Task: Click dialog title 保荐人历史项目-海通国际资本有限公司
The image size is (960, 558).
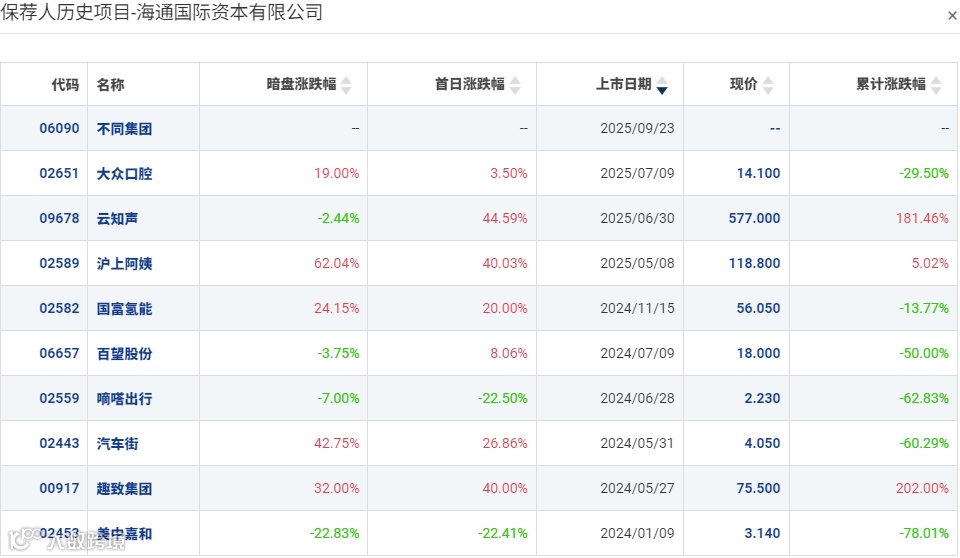Action: click(x=162, y=12)
